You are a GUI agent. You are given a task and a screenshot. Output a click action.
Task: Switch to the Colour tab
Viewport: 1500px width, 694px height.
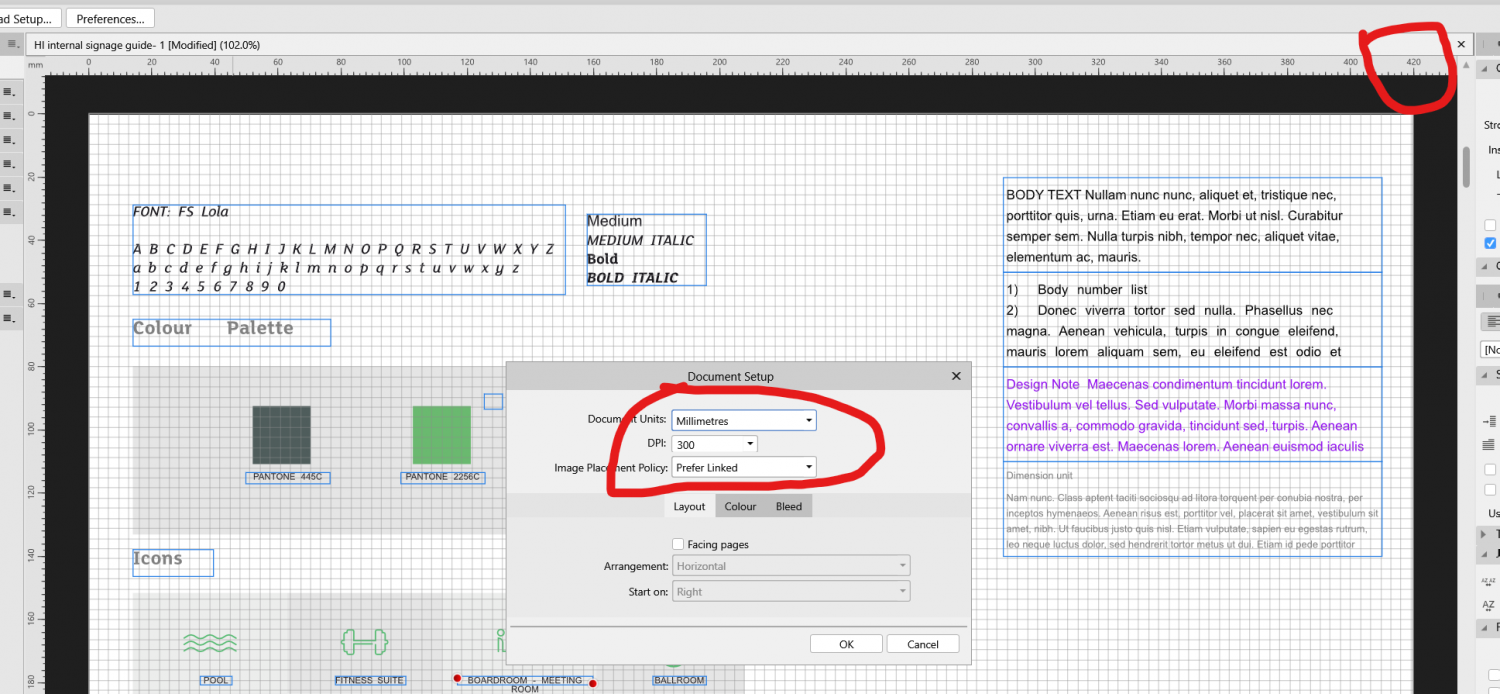click(740, 507)
